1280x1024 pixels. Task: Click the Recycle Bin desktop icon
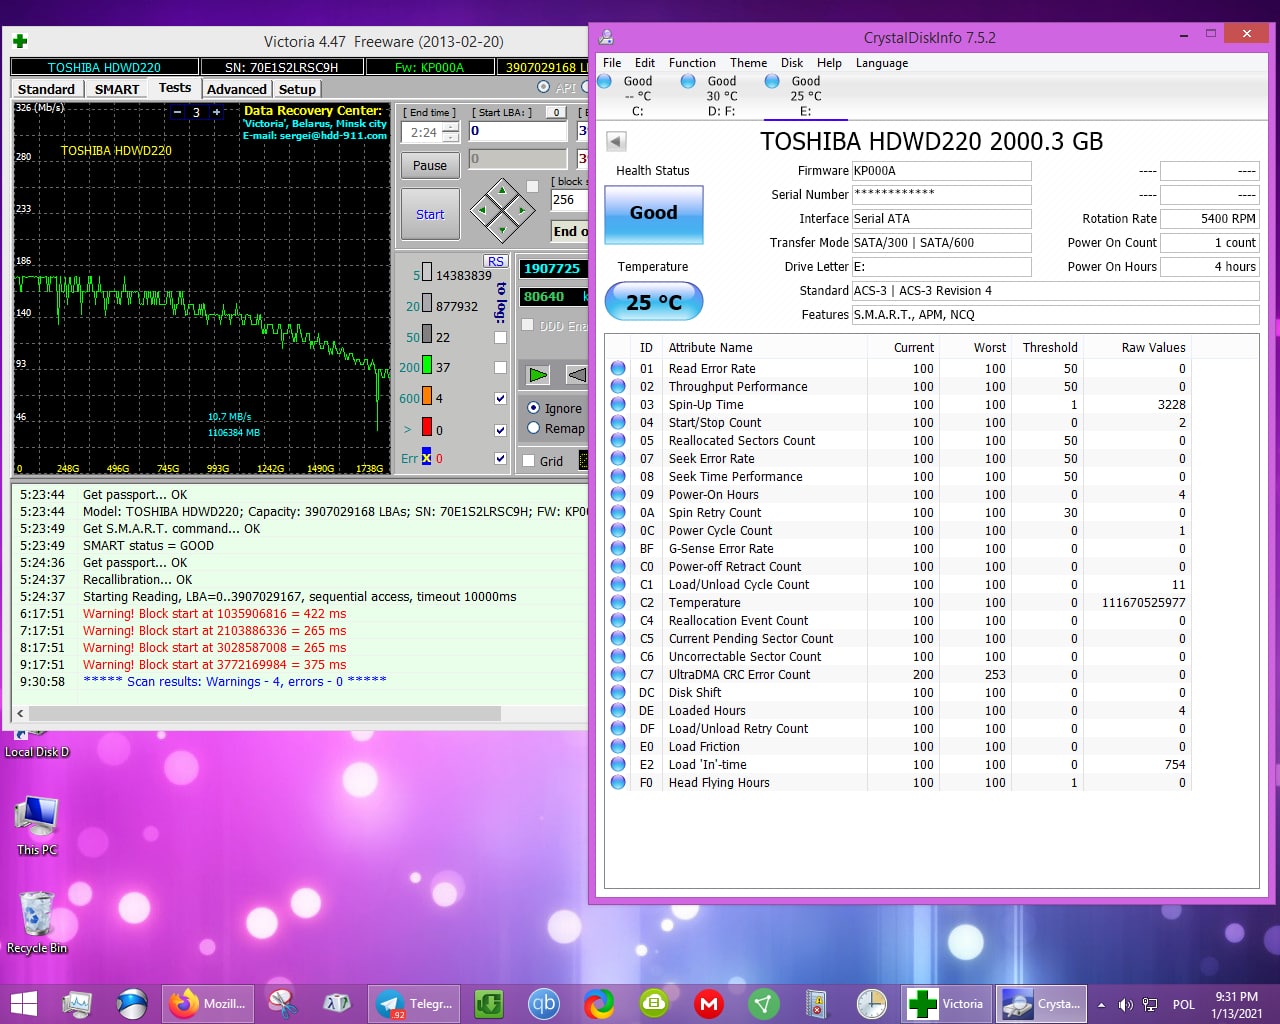(37, 922)
